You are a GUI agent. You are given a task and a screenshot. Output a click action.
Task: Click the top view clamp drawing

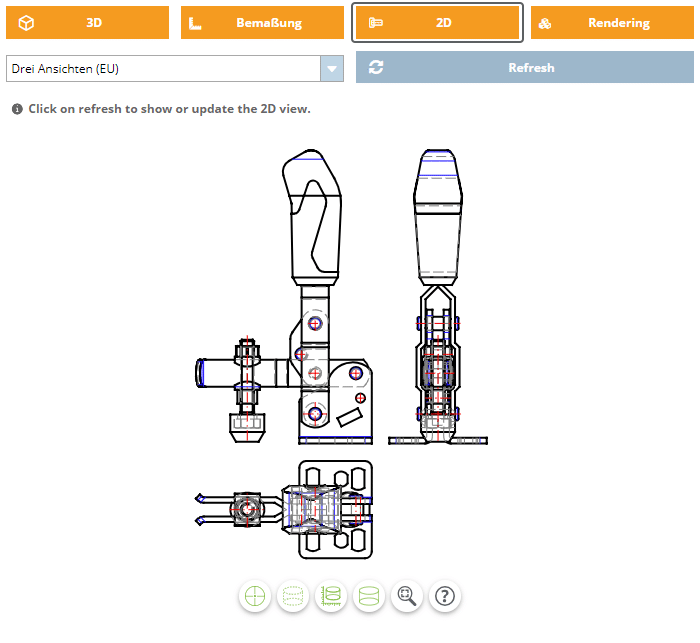pos(284,509)
